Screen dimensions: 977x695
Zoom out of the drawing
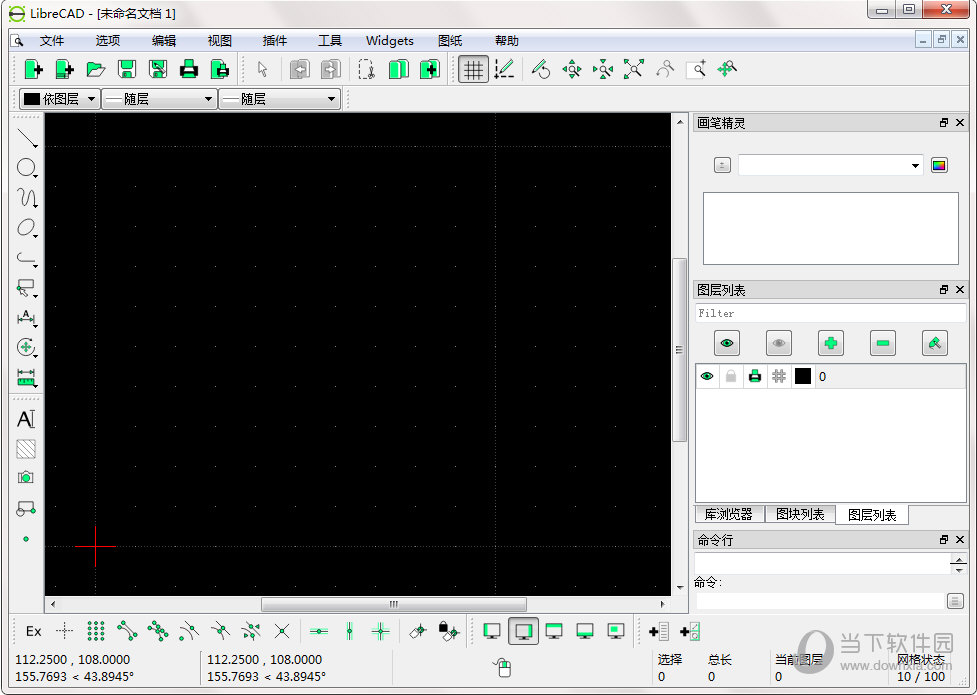(603, 69)
